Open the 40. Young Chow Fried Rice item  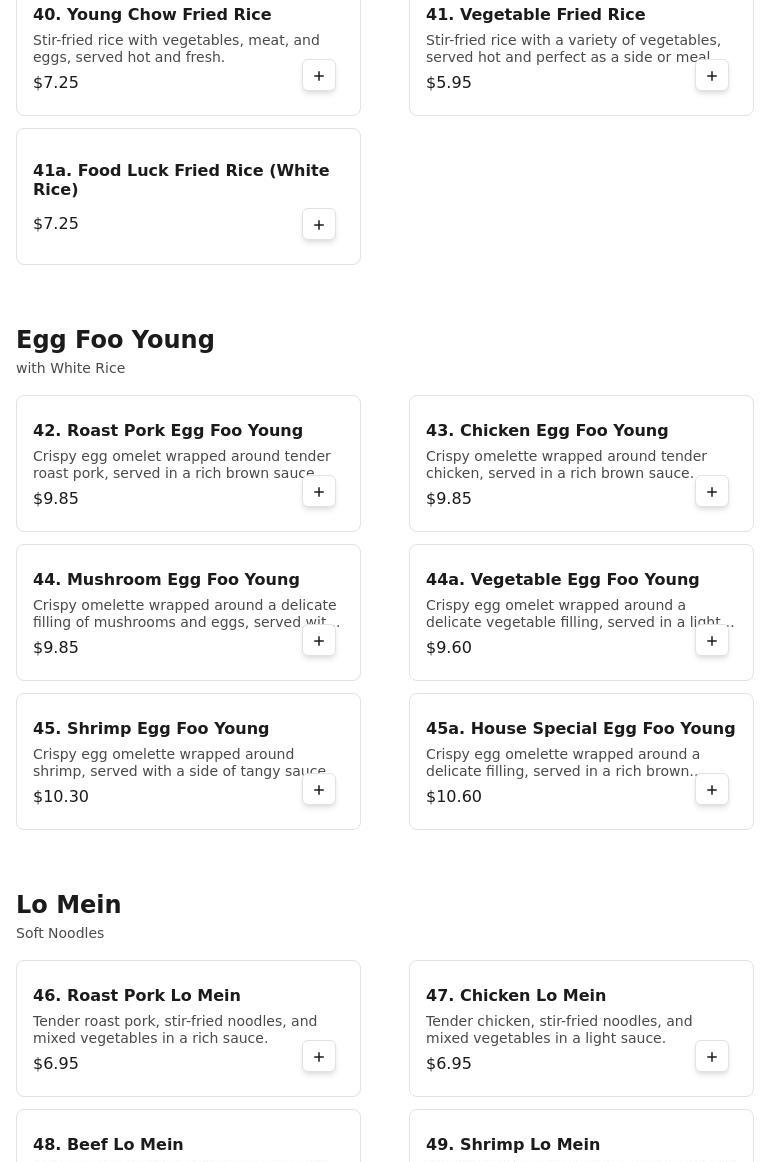point(152,15)
